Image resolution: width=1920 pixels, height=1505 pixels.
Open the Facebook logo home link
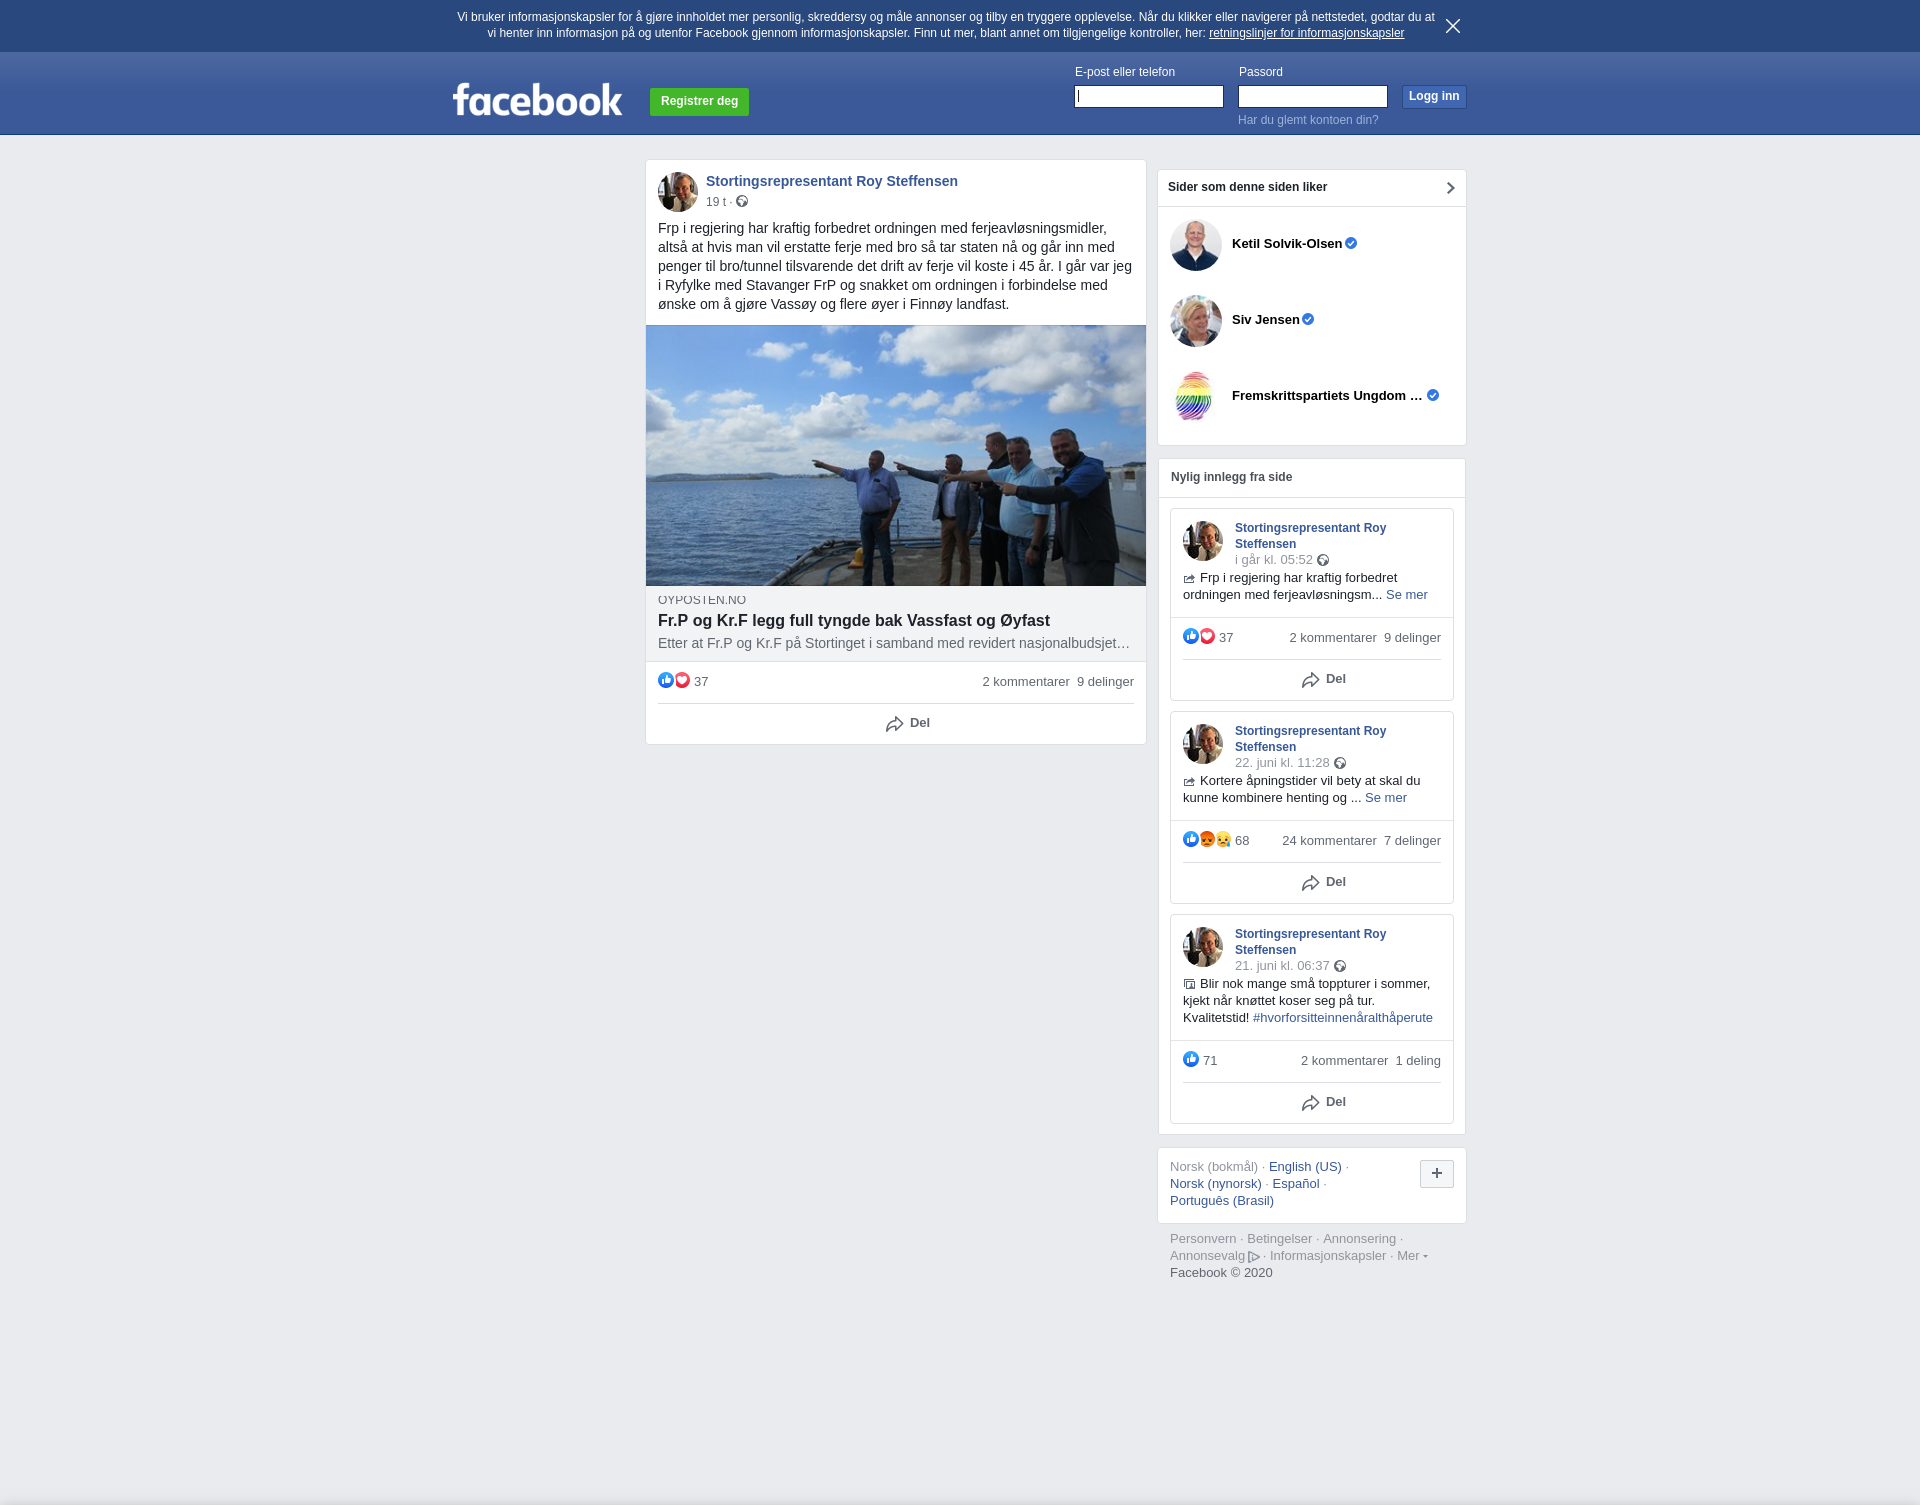point(537,100)
